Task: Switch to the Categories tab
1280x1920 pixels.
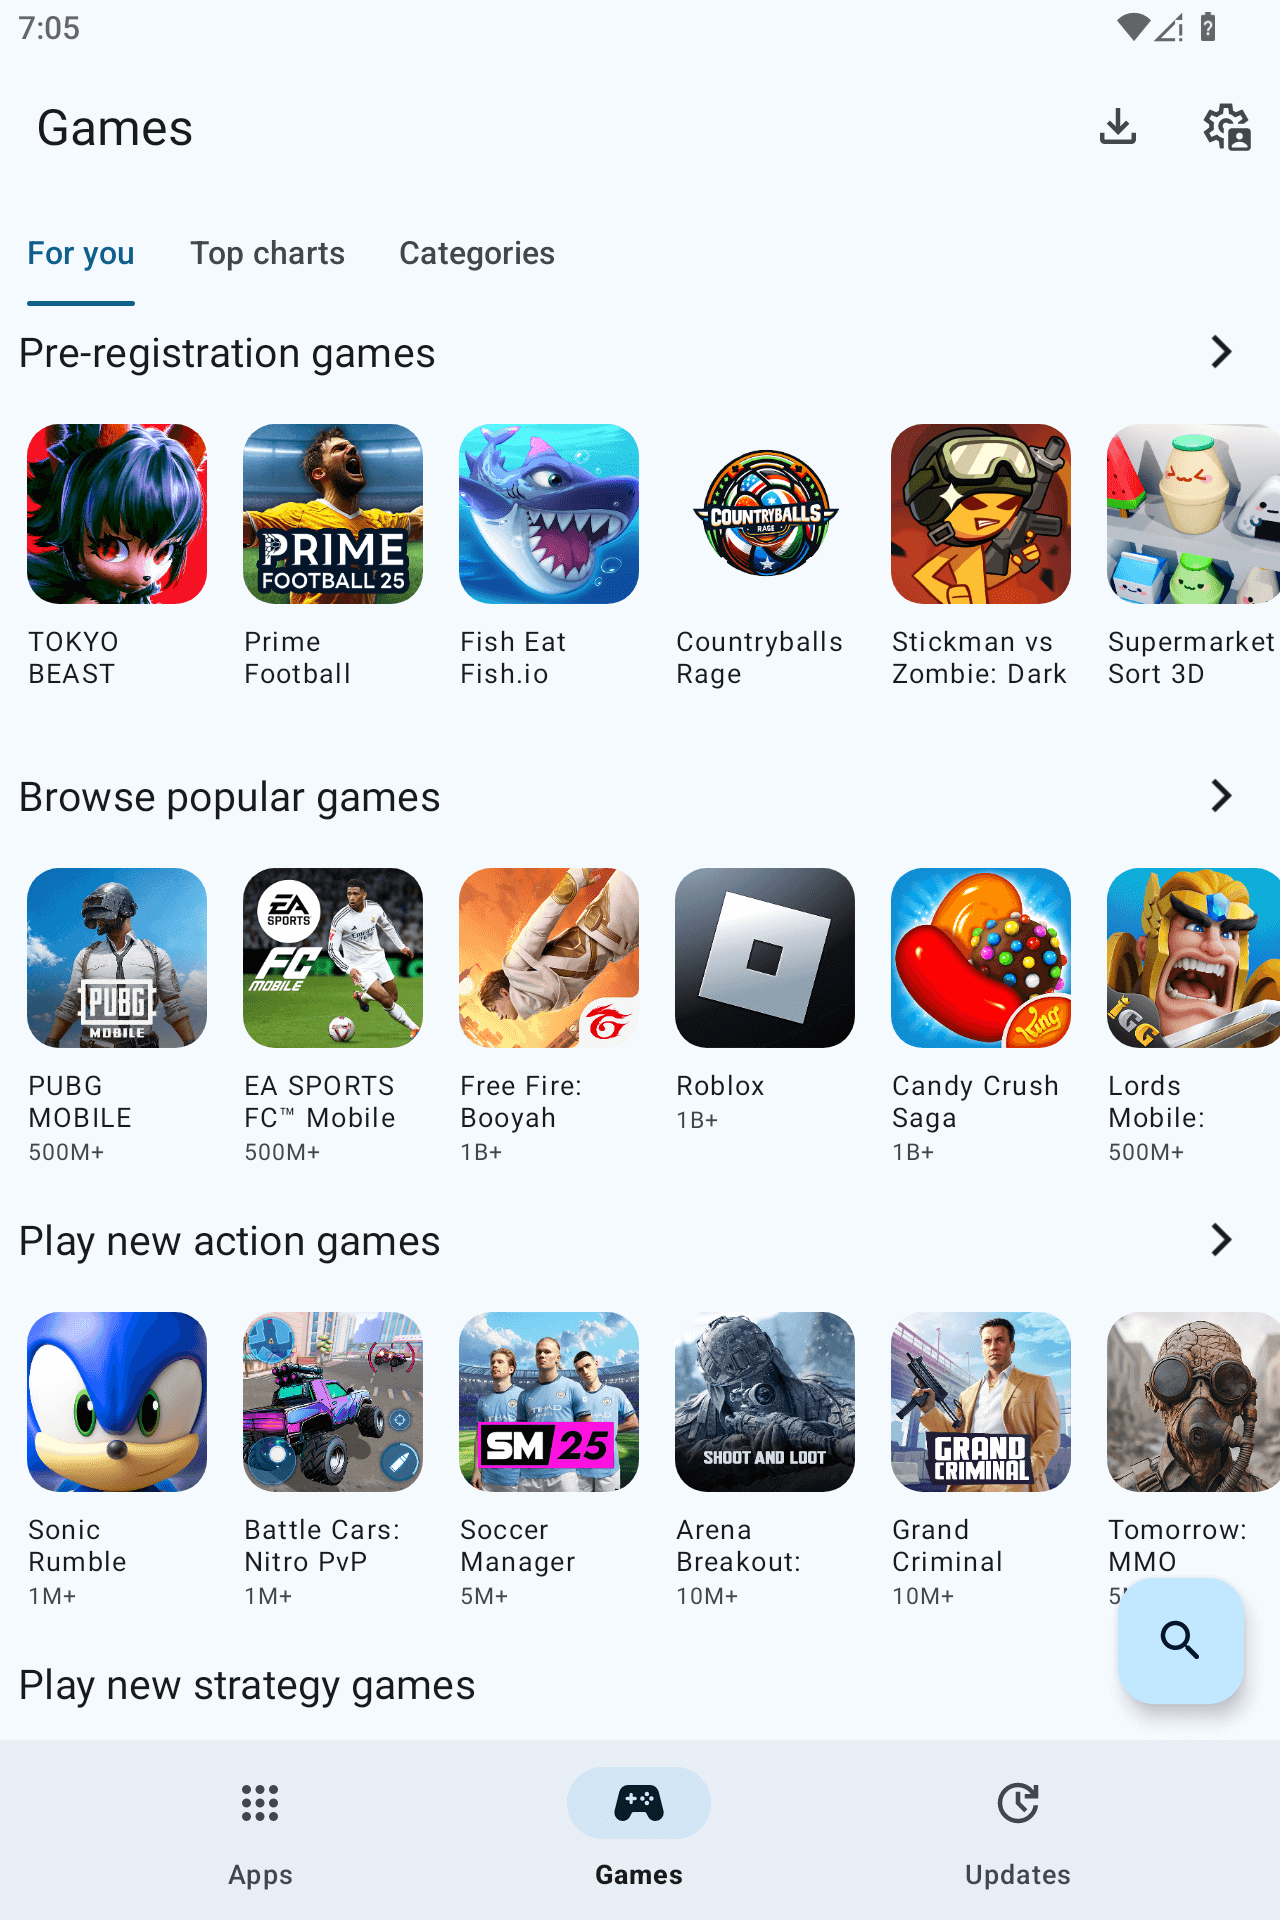Action: click(477, 253)
